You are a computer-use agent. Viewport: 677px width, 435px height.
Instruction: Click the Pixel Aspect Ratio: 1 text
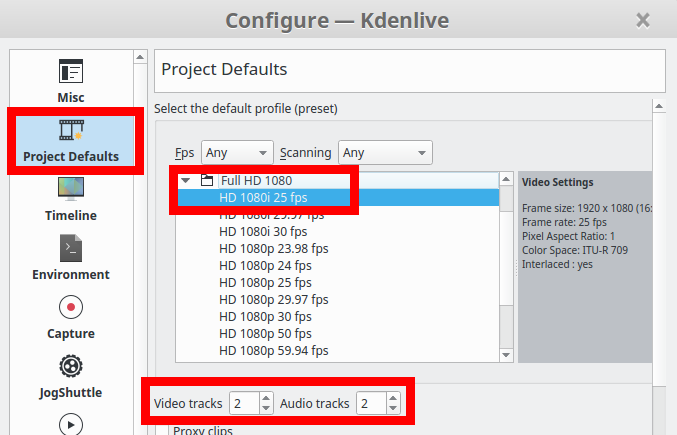click(x=568, y=236)
